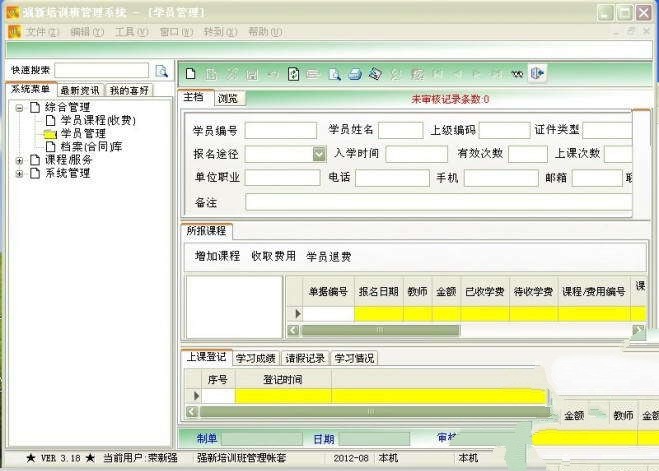Click the New record toolbar icon

coord(190,74)
